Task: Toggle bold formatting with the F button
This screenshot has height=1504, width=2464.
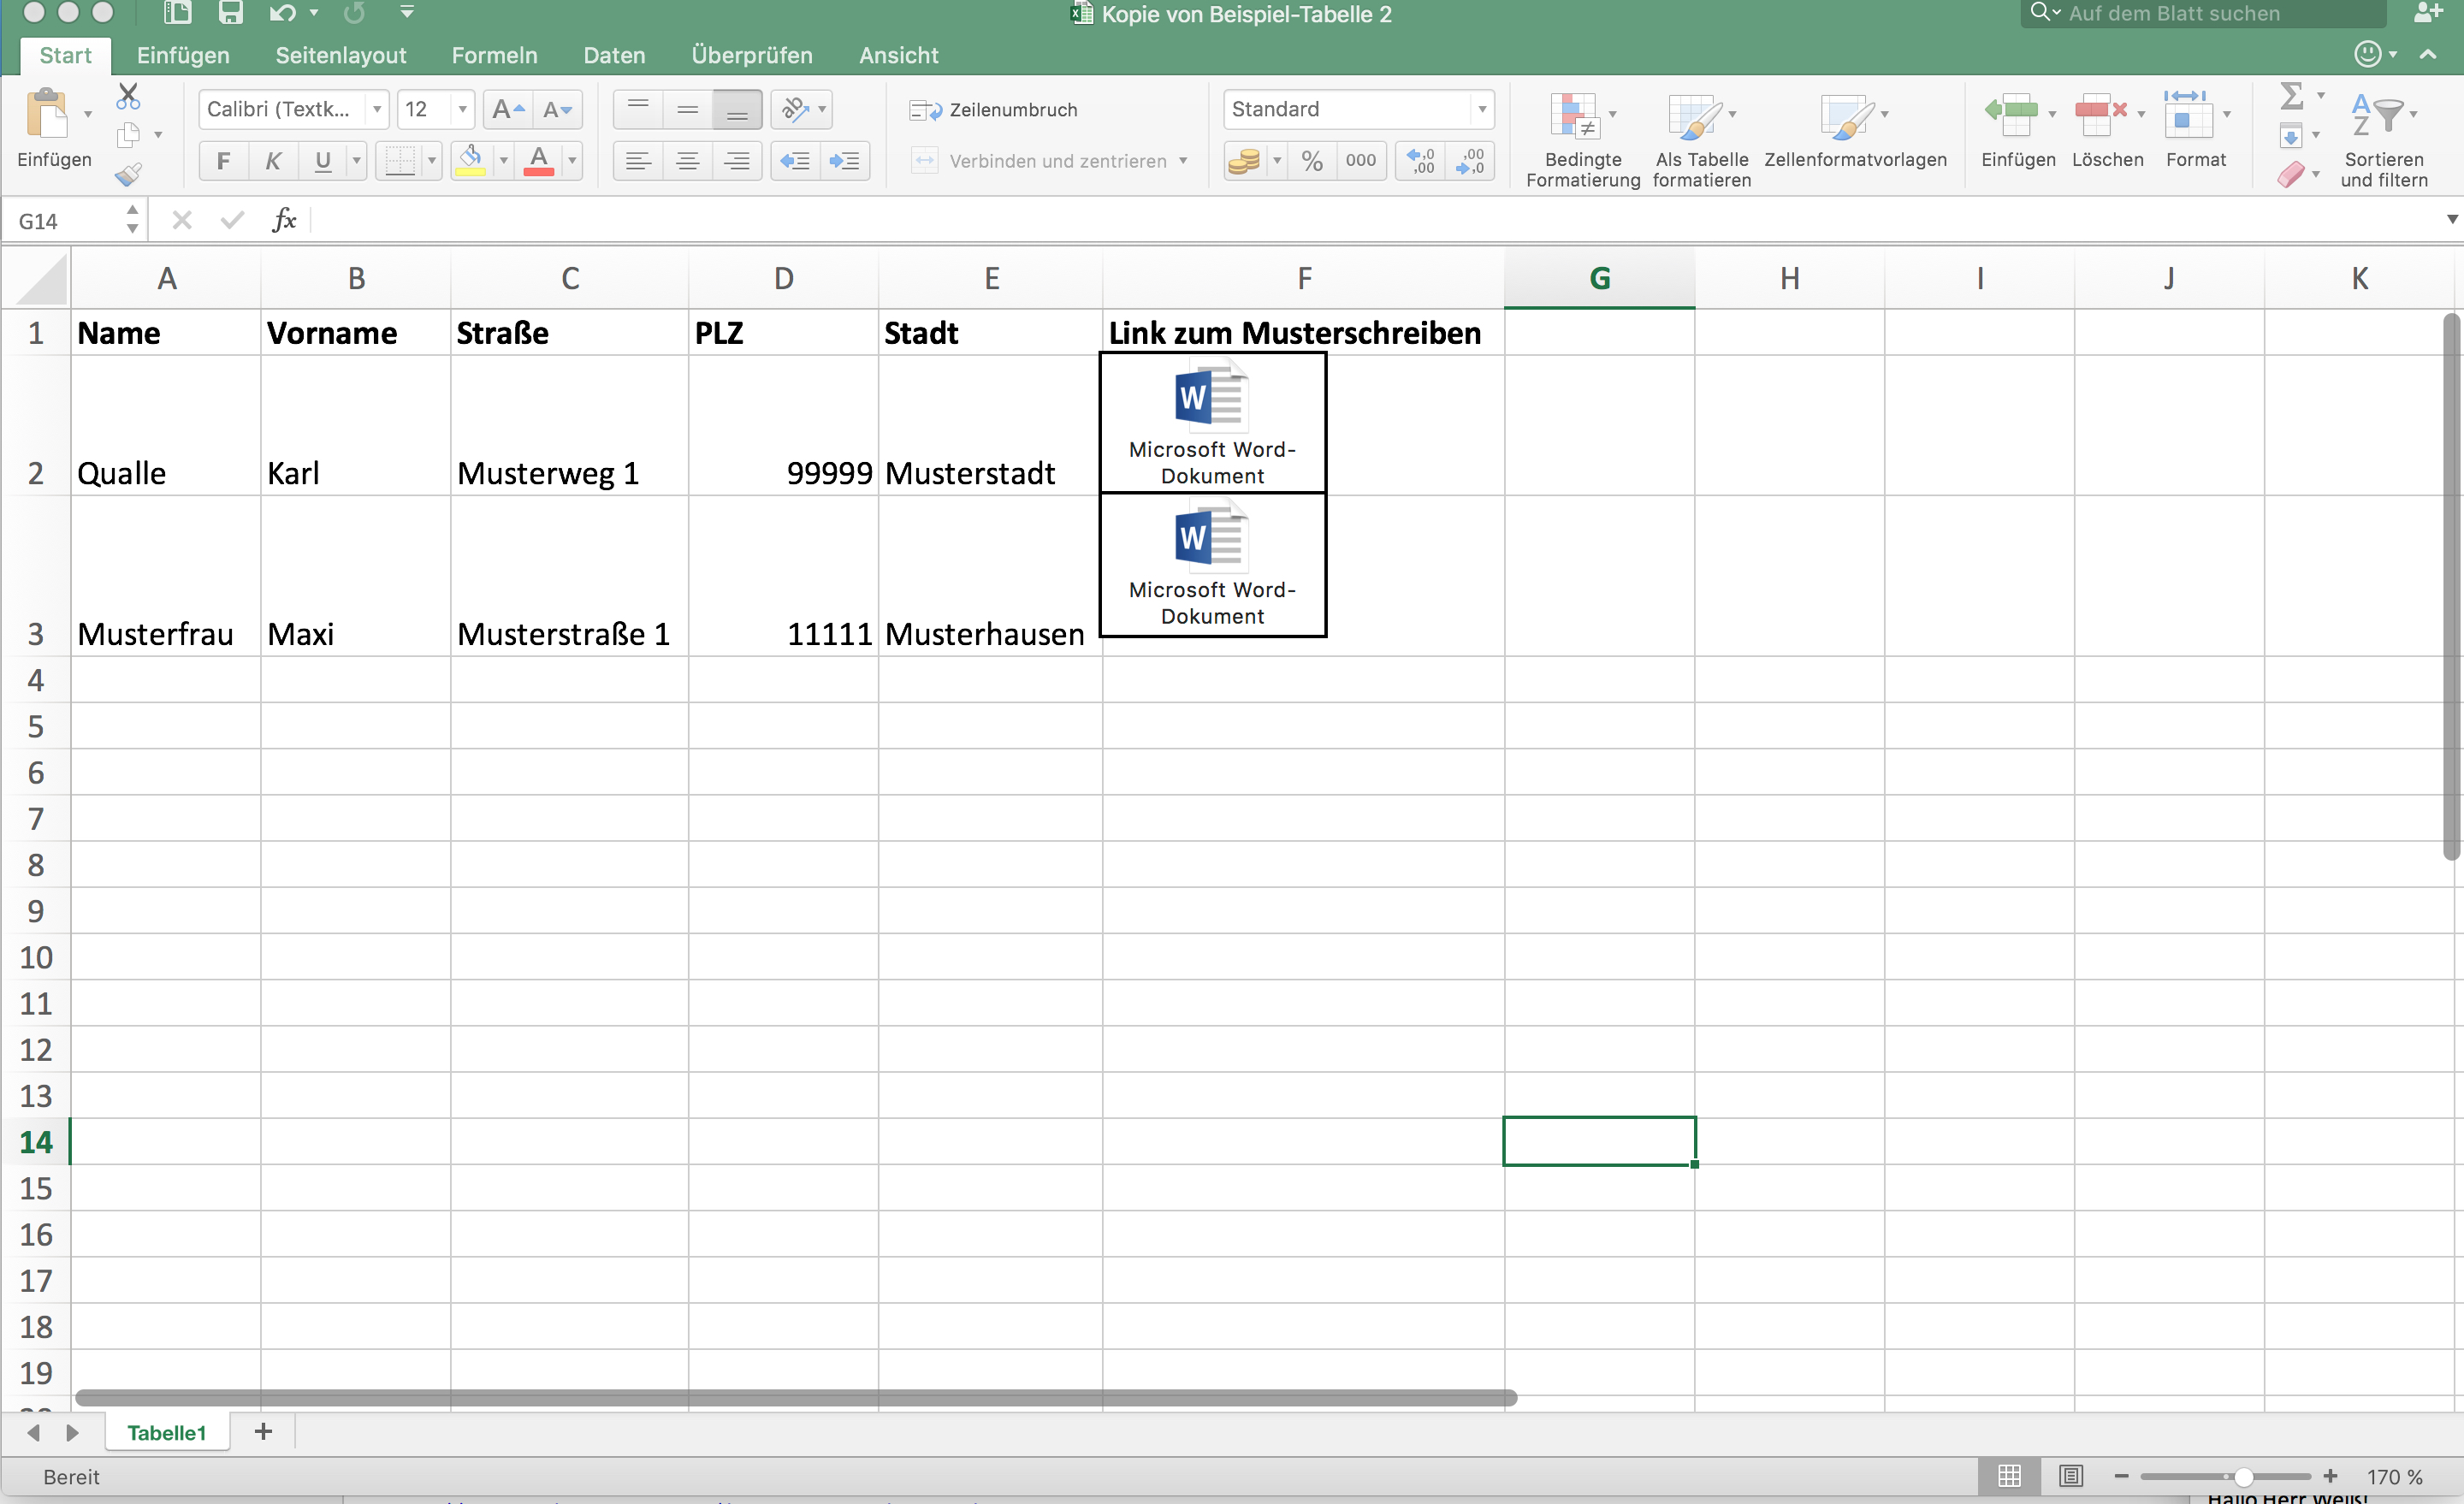Action: click(223, 161)
